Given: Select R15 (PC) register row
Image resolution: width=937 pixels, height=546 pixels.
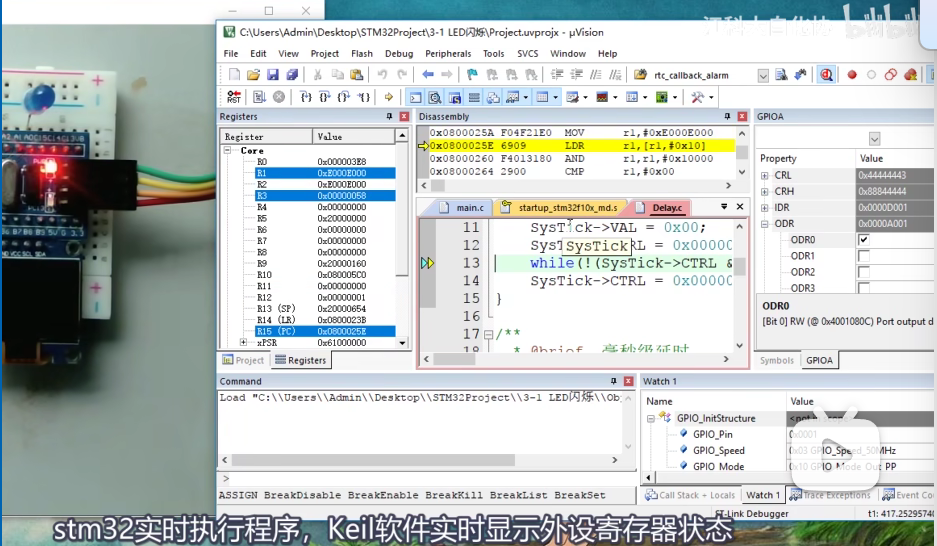Looking at the screenshot, I should 326,331.
